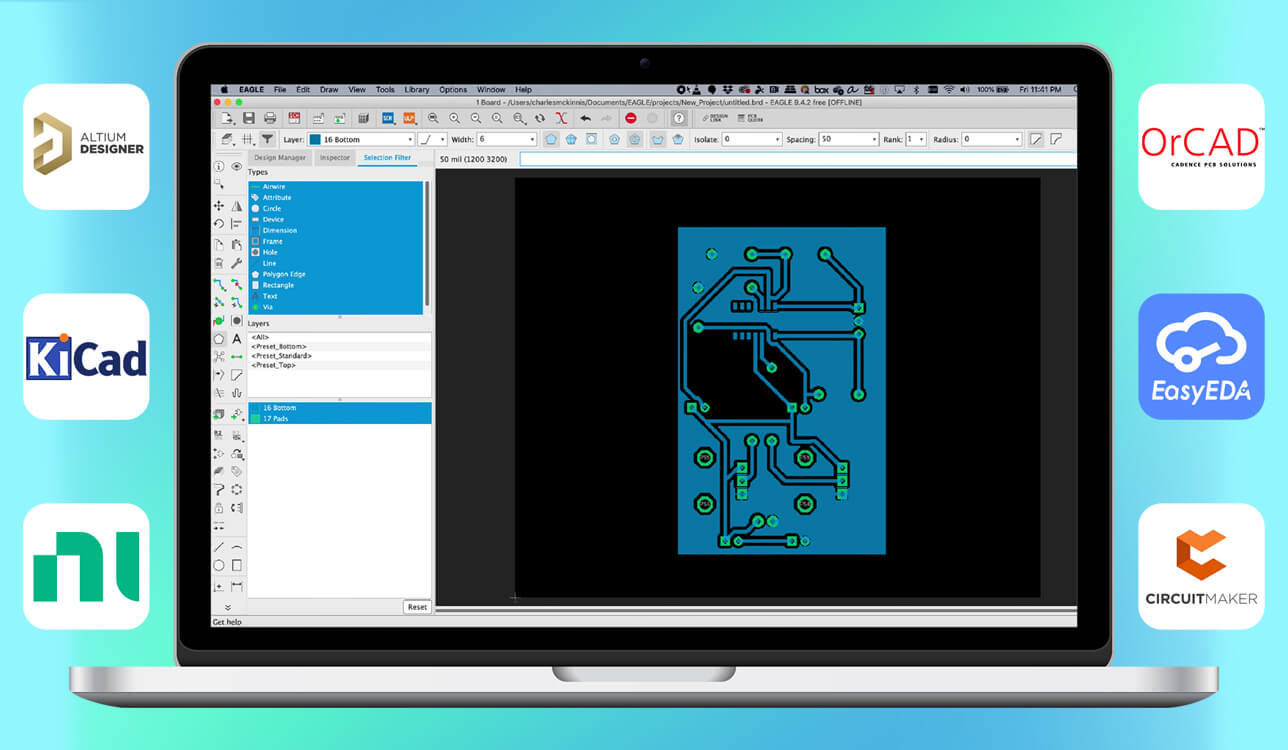Select the Mirror tool icon
The width and height of the screenshot is (1288, 750).
point(237,205)
